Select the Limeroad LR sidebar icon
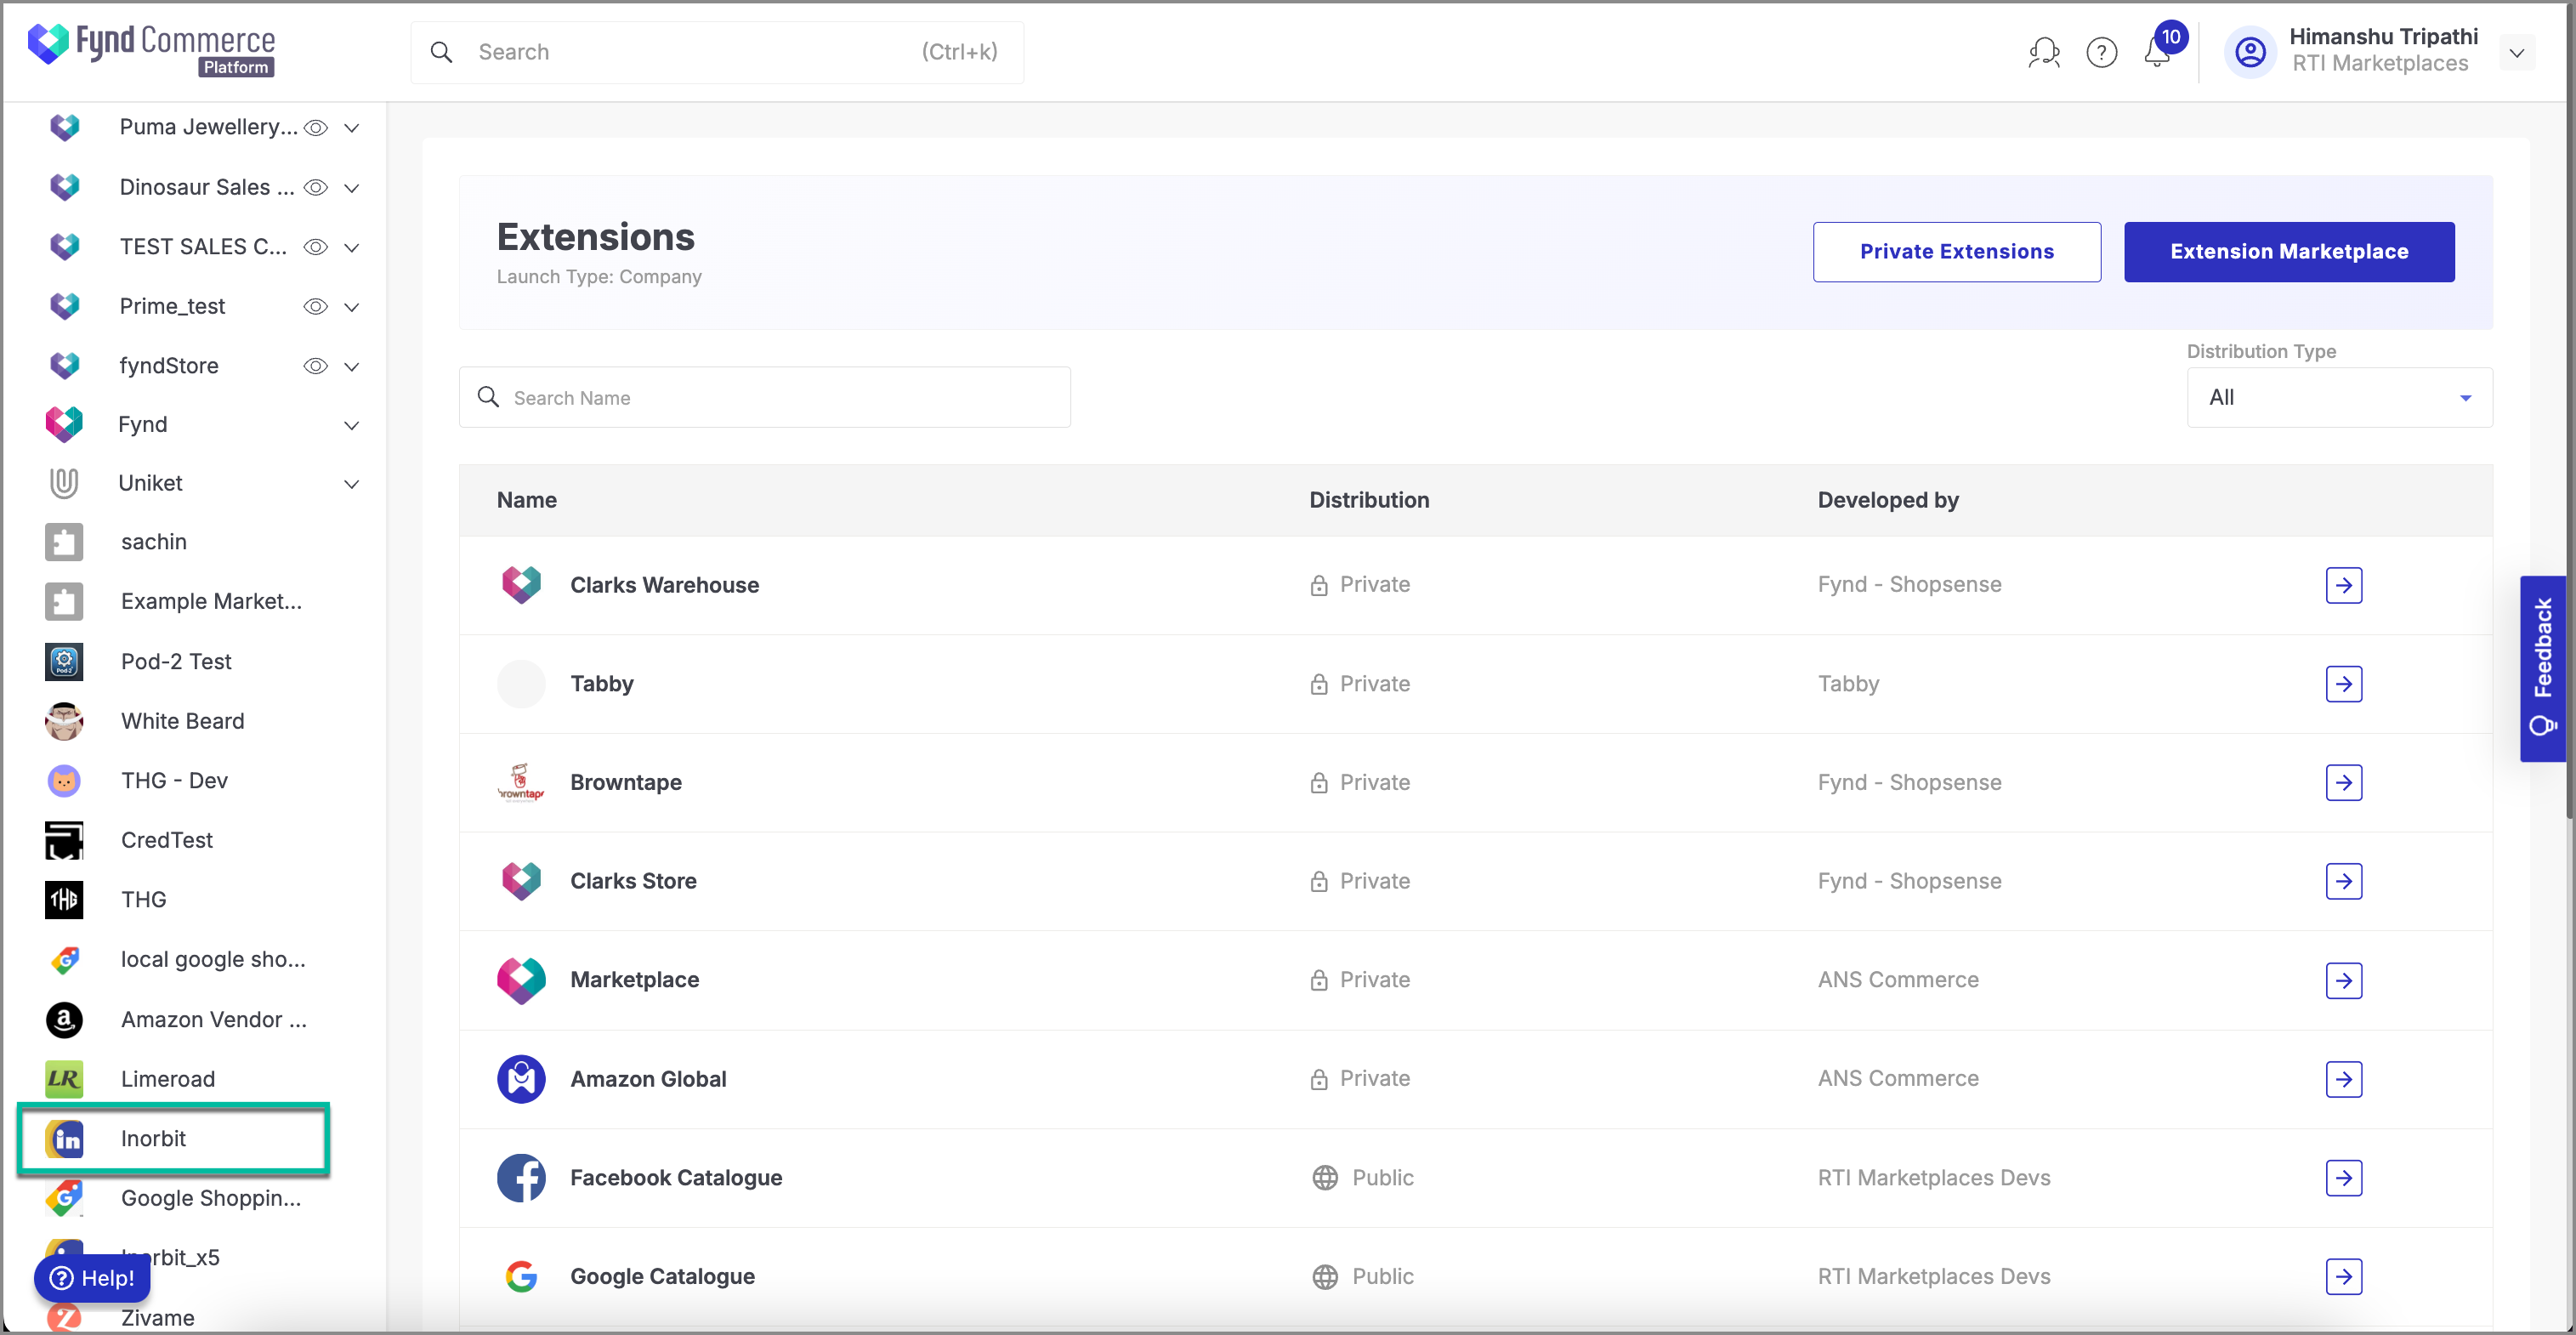This screenshot has width=2576, height=1335. pyautogui.click(x=64, y=1079)
